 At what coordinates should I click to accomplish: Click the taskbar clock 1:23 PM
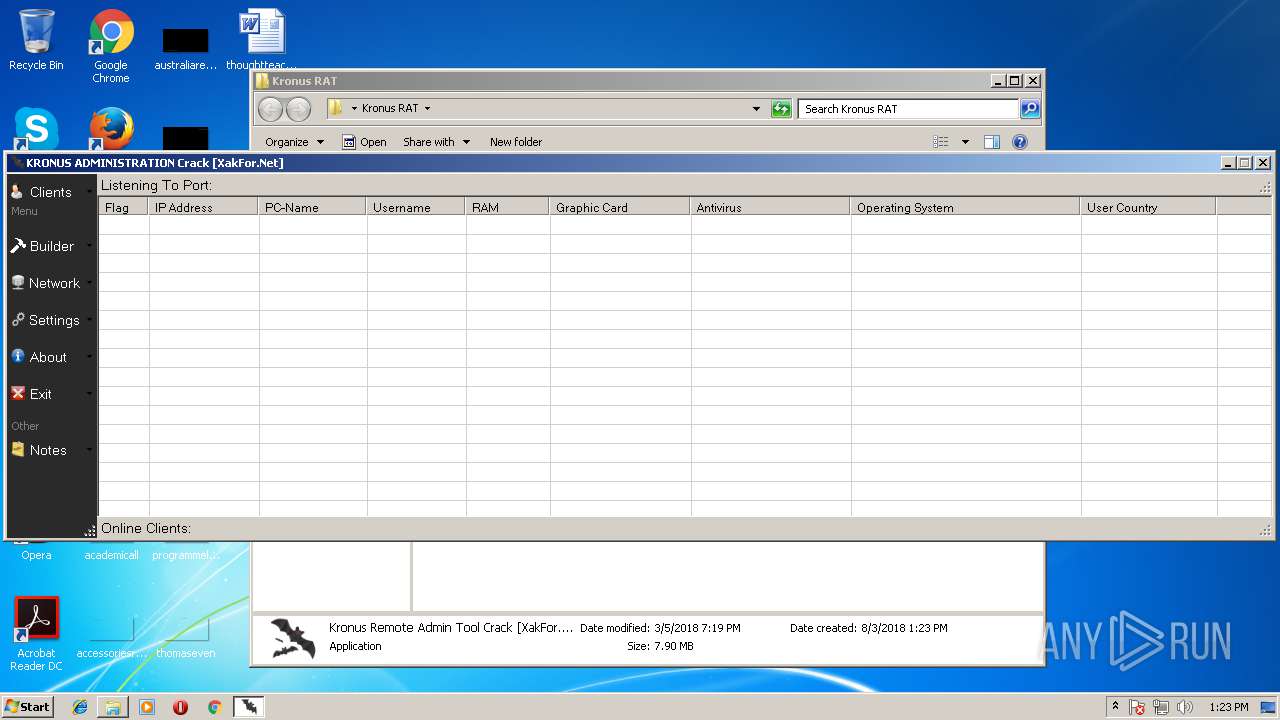pos(1228,707)
